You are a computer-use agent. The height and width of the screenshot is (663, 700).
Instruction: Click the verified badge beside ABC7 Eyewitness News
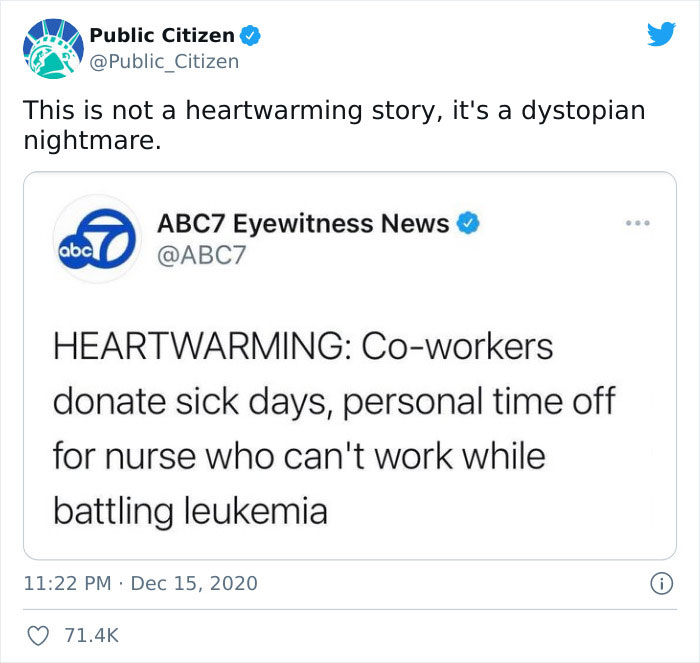coord(467,223)
